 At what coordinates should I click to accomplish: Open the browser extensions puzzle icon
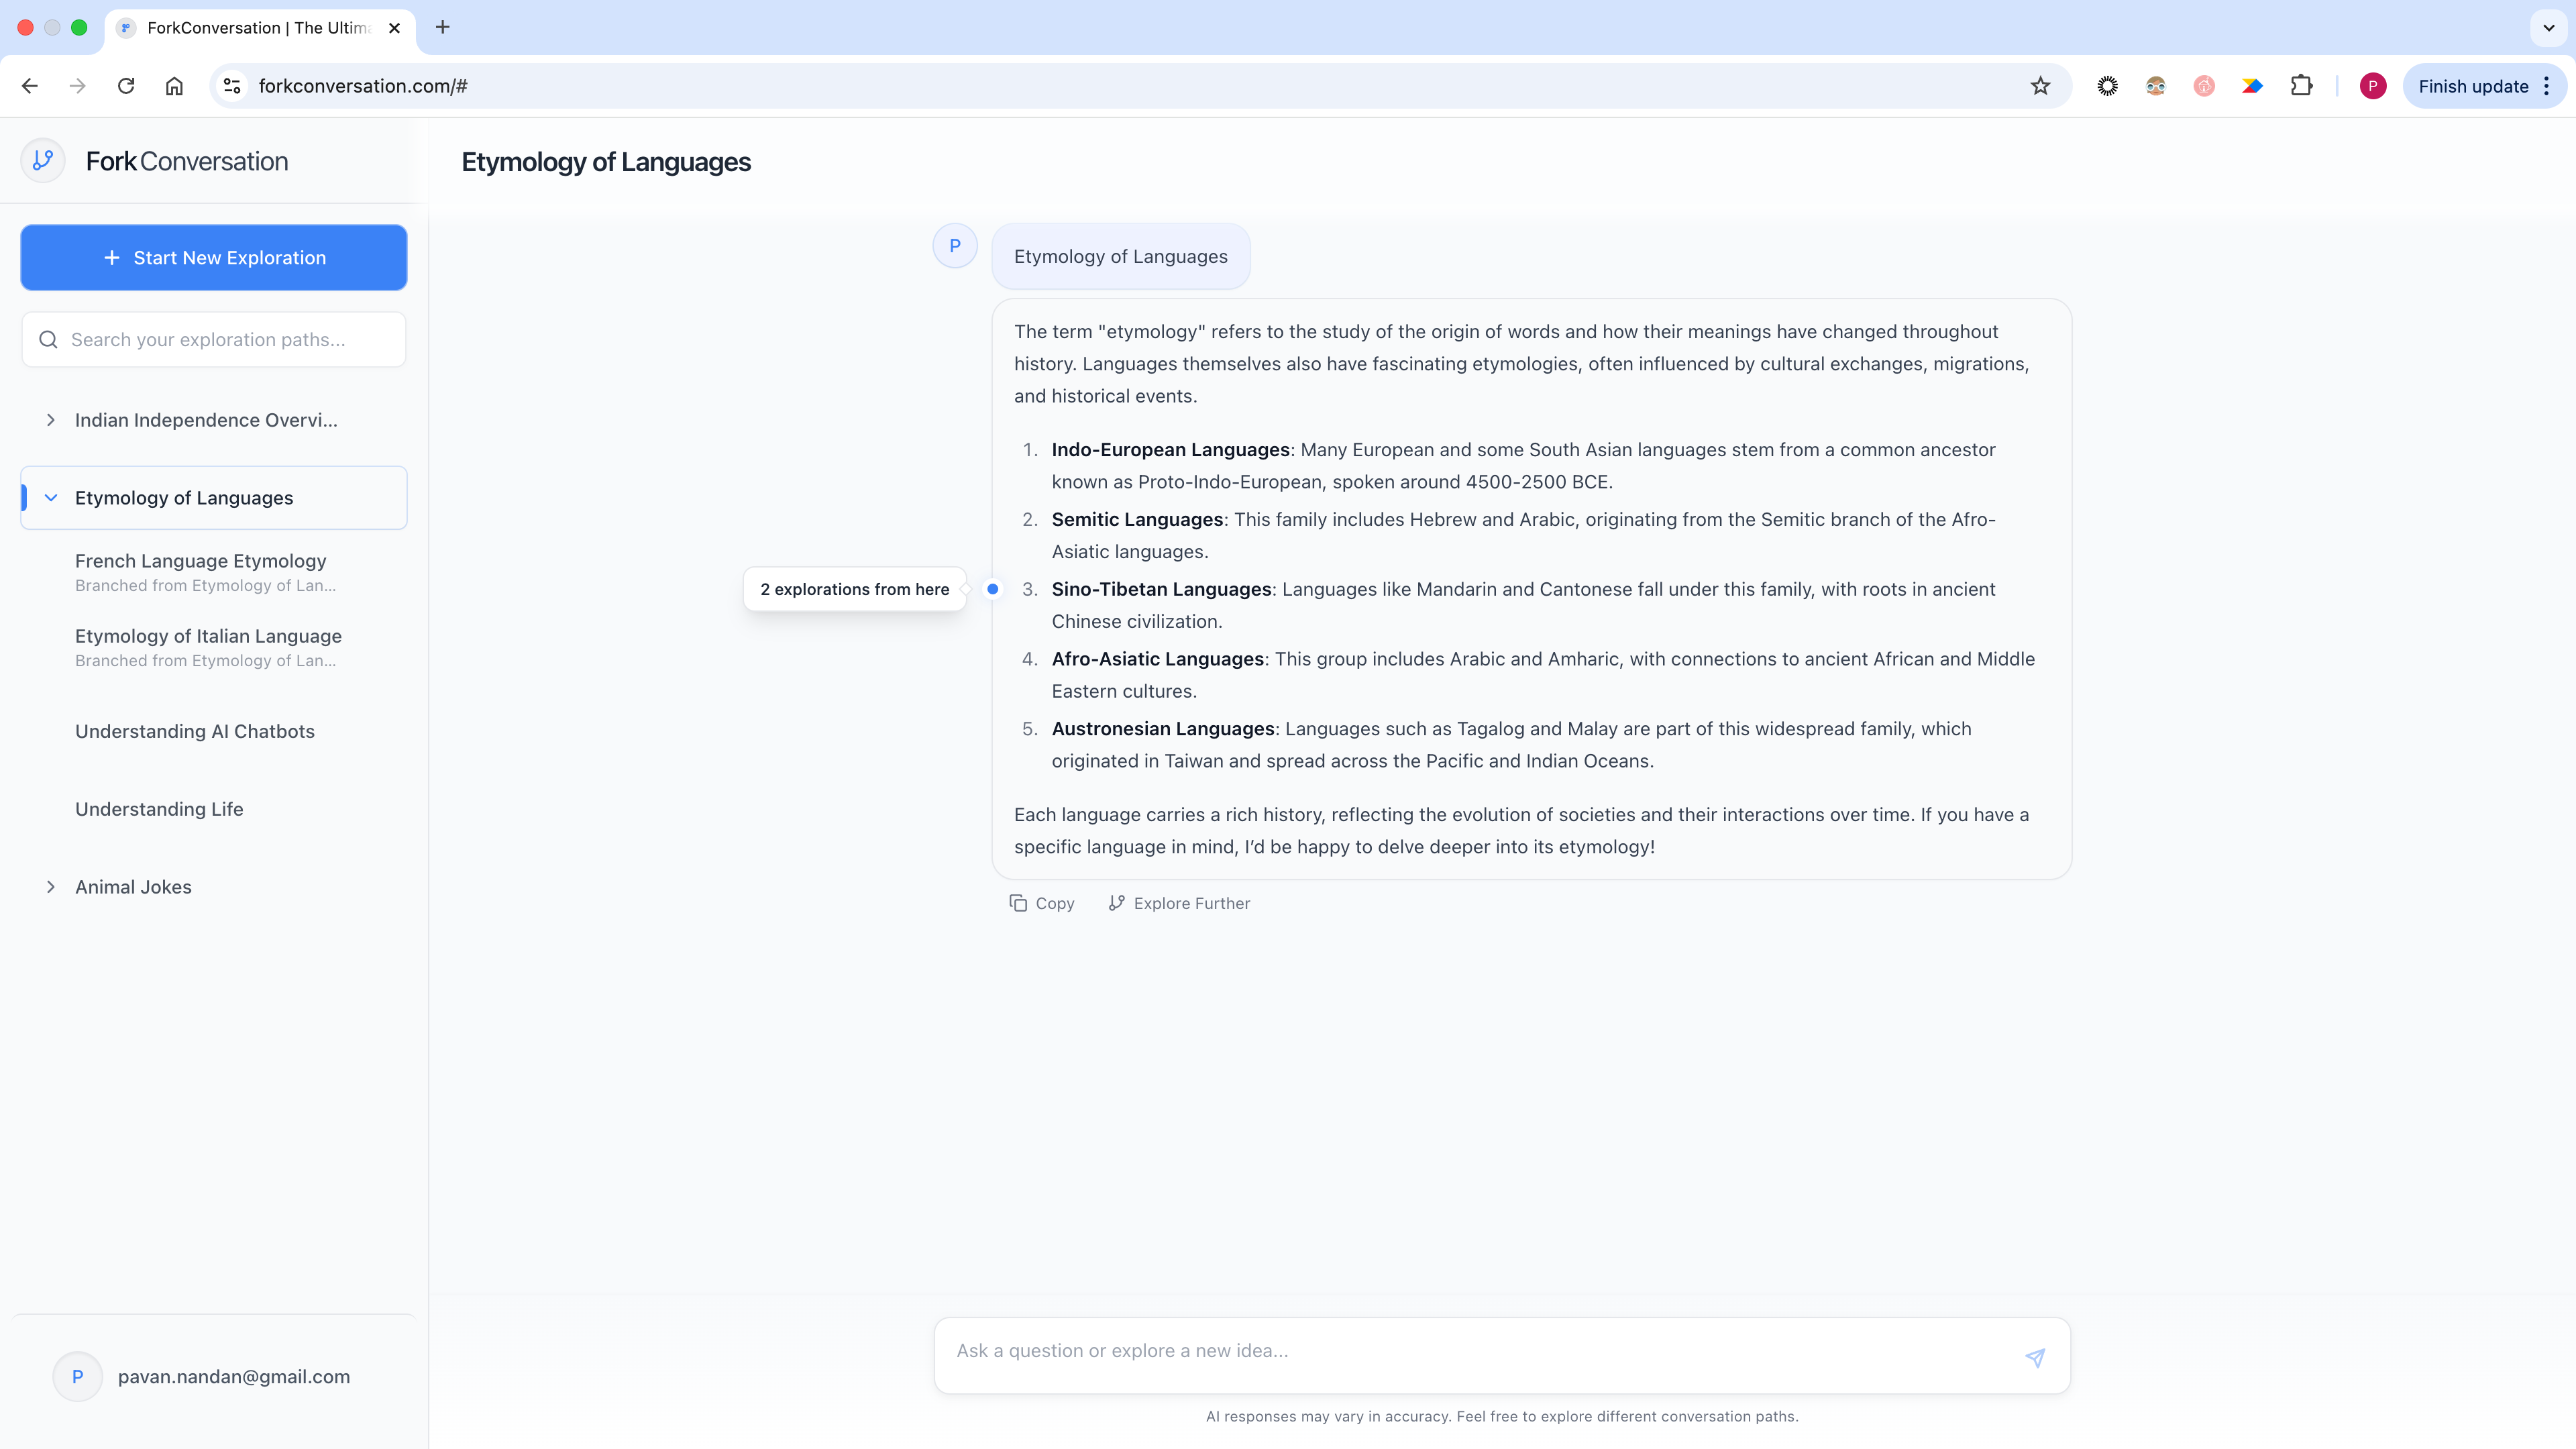click(2301, 86)
